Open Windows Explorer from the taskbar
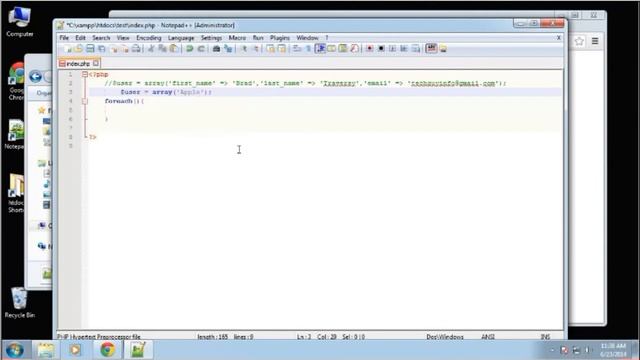Viewport: 640px width, 360px height. point(46,350)
